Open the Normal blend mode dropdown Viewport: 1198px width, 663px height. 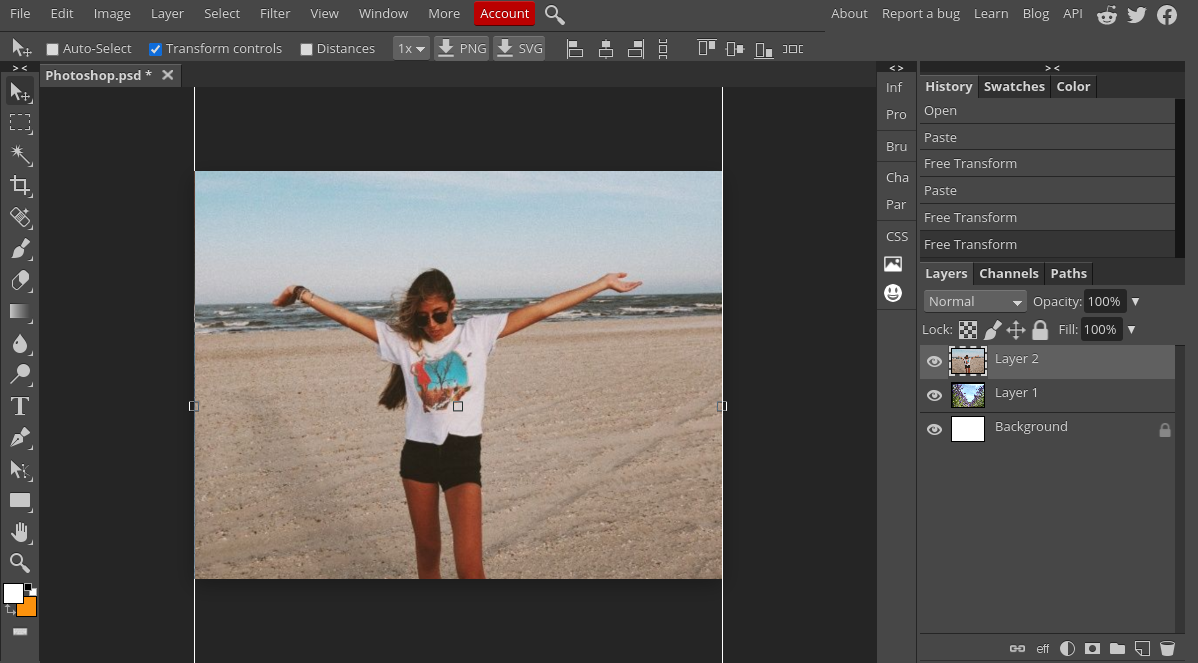pyautogui.click(x=975, y=302)
